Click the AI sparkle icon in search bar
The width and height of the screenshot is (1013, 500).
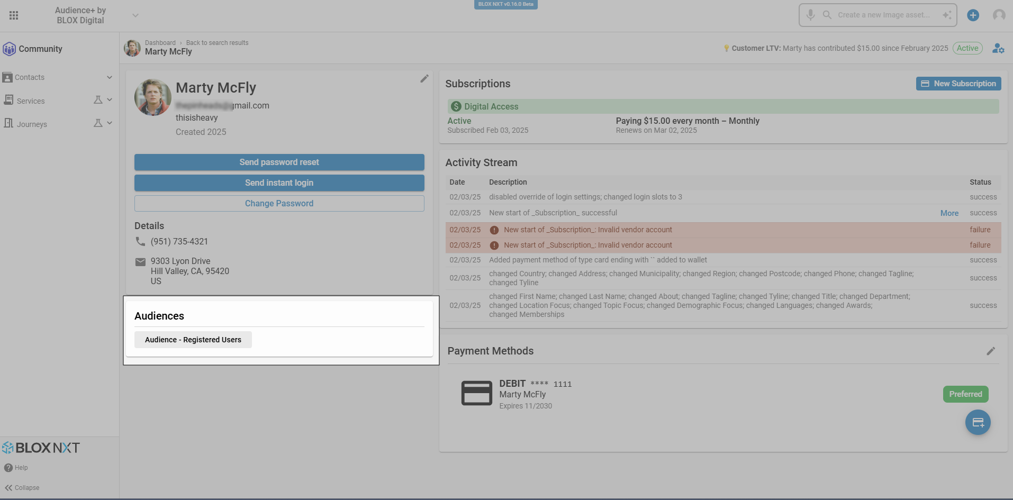(947, 15)
